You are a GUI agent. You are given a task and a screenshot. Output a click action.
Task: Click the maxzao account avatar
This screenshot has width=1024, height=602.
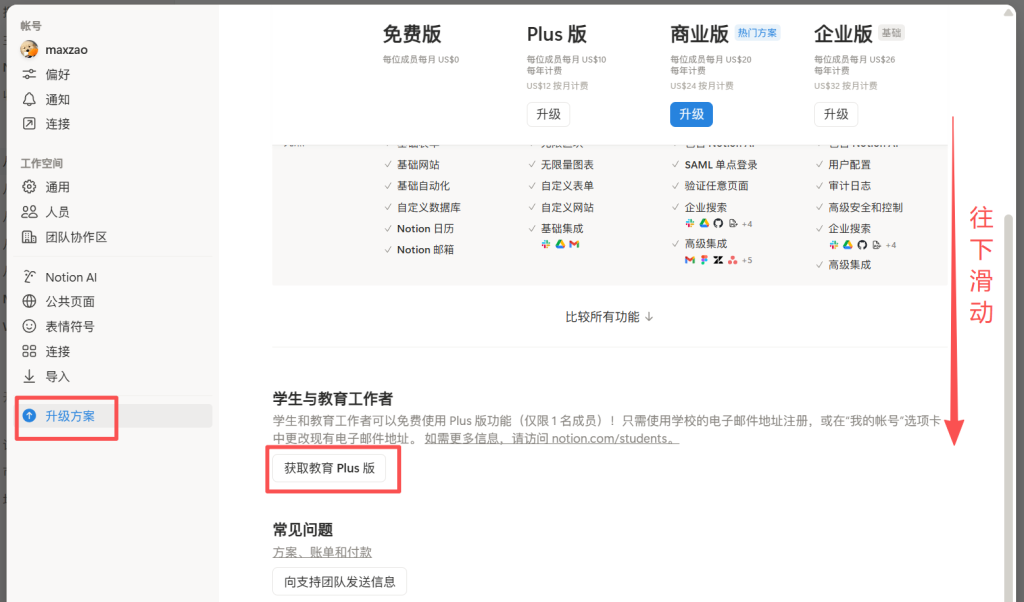29,49
